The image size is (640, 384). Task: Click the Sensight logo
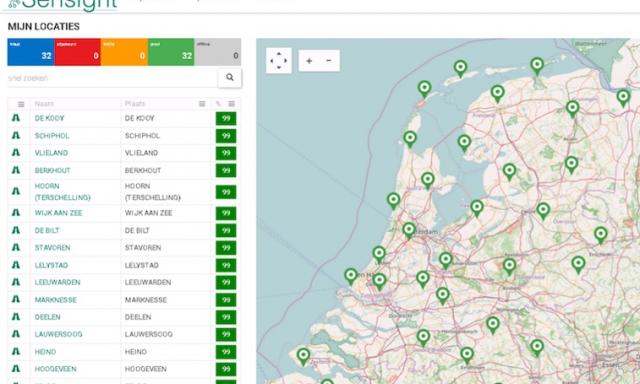coord(62,5)
